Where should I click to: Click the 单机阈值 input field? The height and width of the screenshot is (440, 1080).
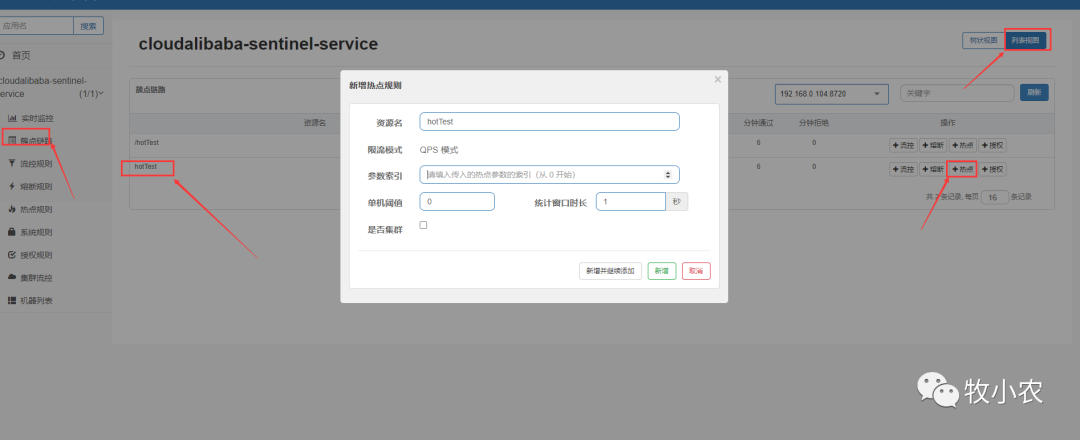click(x=457, y=202)
